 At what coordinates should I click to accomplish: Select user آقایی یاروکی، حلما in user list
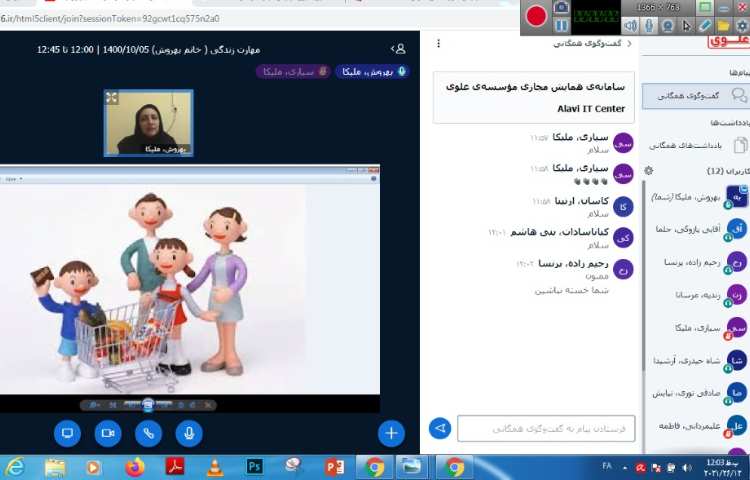(698, 229)
